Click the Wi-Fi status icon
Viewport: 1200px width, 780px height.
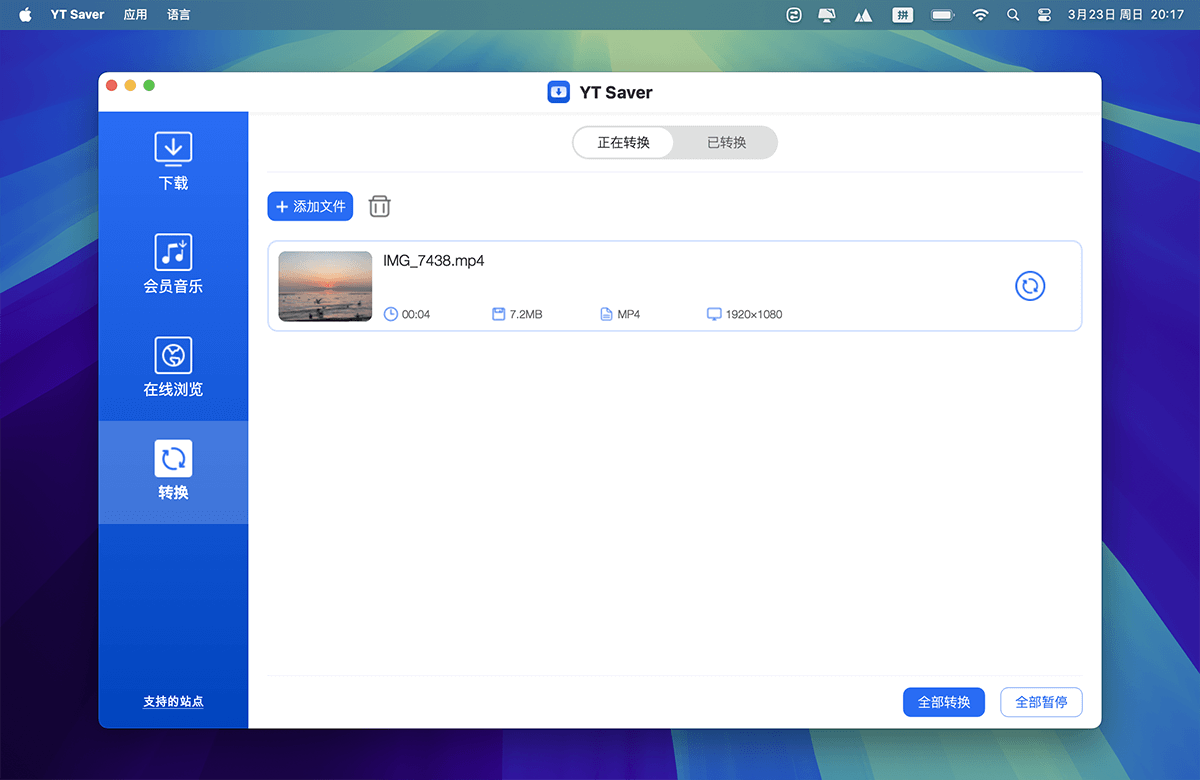coord(980,15)
